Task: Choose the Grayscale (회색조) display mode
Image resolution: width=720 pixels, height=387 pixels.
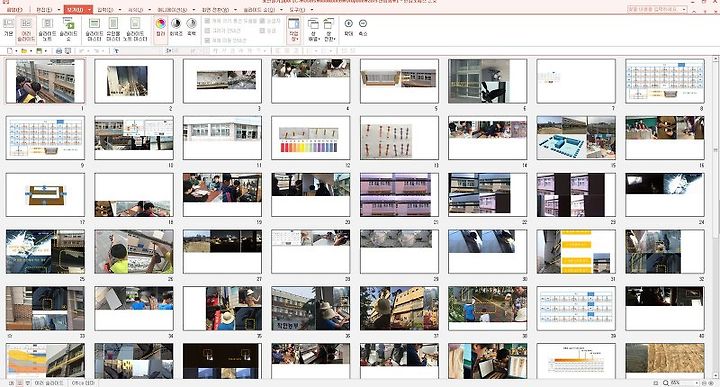Action: pos(176,28)
